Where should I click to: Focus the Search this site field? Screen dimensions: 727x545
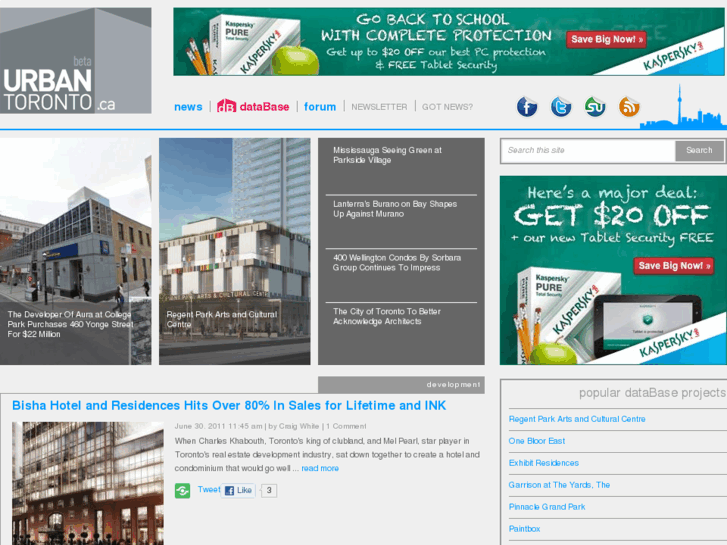point(588,150)
